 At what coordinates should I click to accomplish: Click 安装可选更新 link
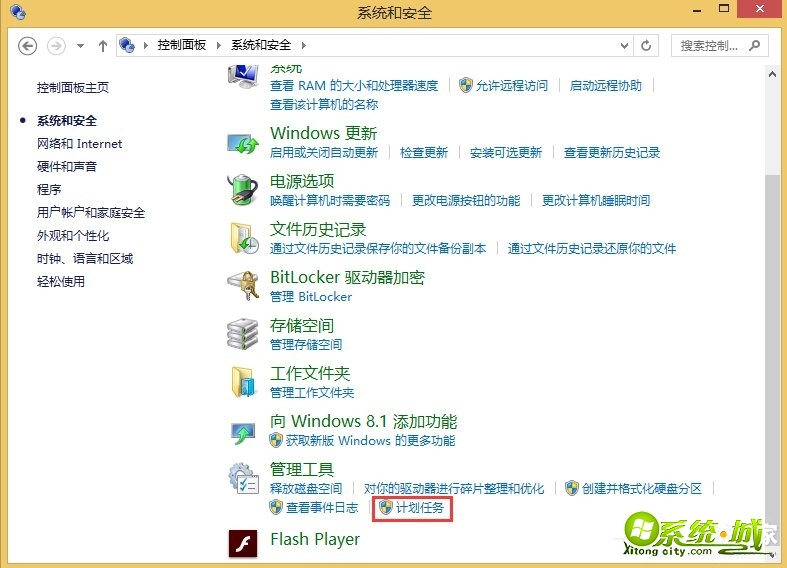tap(505, 153)
